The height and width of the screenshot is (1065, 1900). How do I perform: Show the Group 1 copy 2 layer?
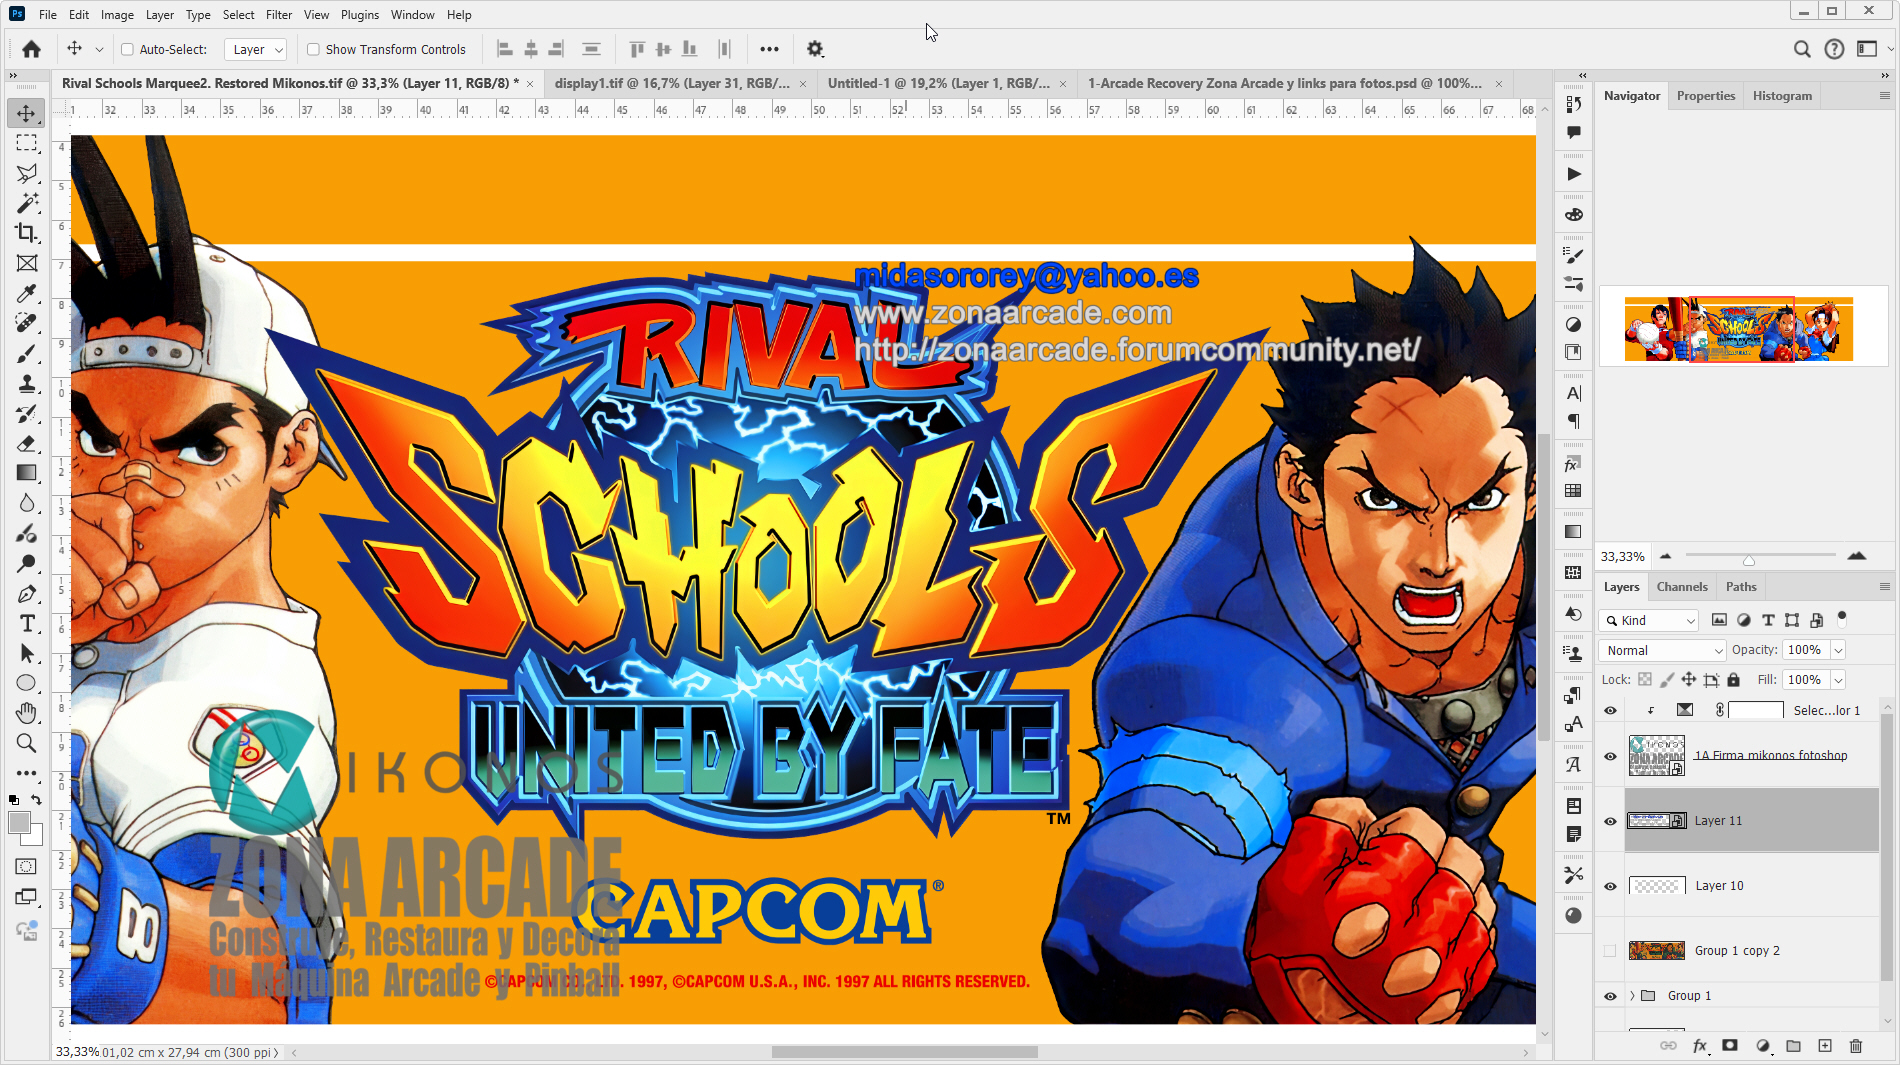[1610, 951]
